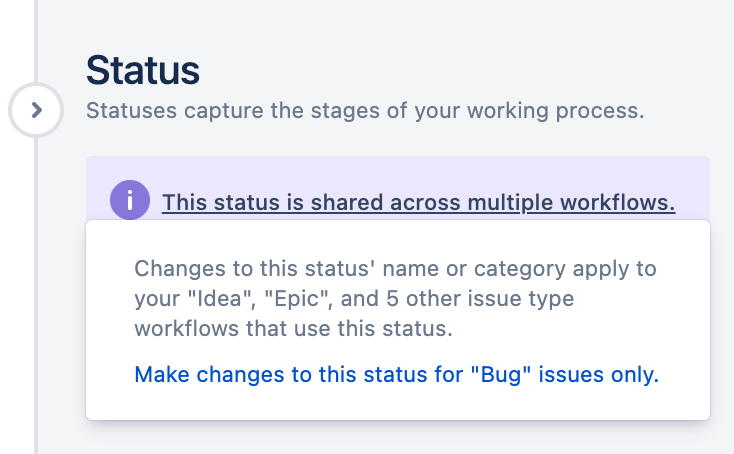Viewport: 734px width, 454px height.
Task: Open the shared across multiple workflows link
Action: (x=418, y=203)
